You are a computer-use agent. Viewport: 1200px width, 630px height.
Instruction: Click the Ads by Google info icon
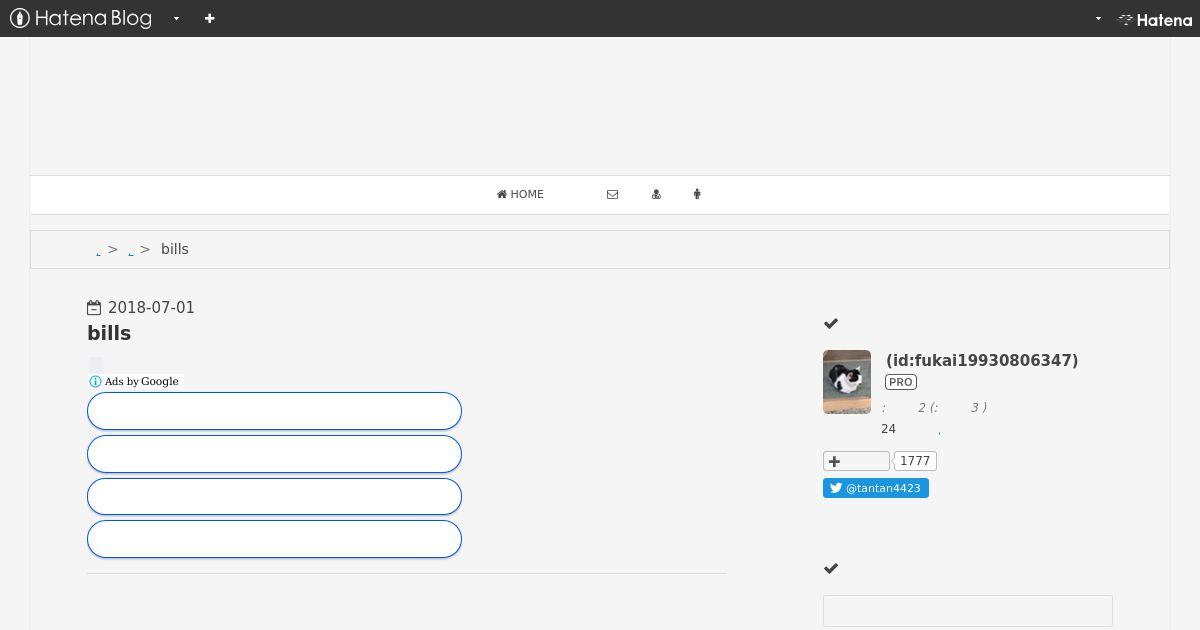point(95,381)
